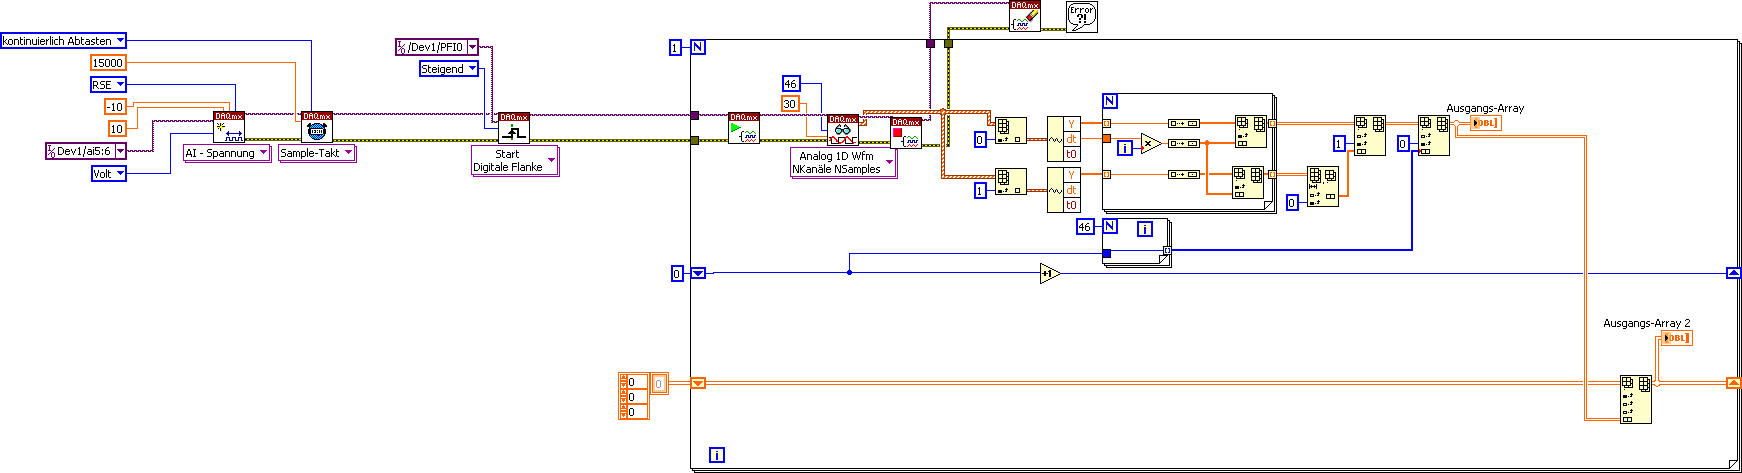Click the Build Array node feeding Ausgangs-Array 2
This screenshot has width=1742, height=473.
click(x=1636, y=400)
